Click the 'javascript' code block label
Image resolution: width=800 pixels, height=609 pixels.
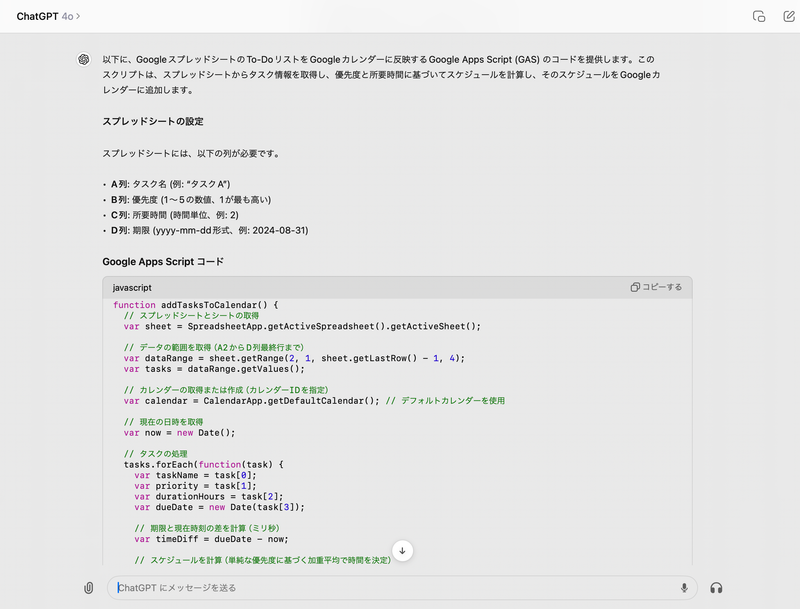tap(132, 288)
